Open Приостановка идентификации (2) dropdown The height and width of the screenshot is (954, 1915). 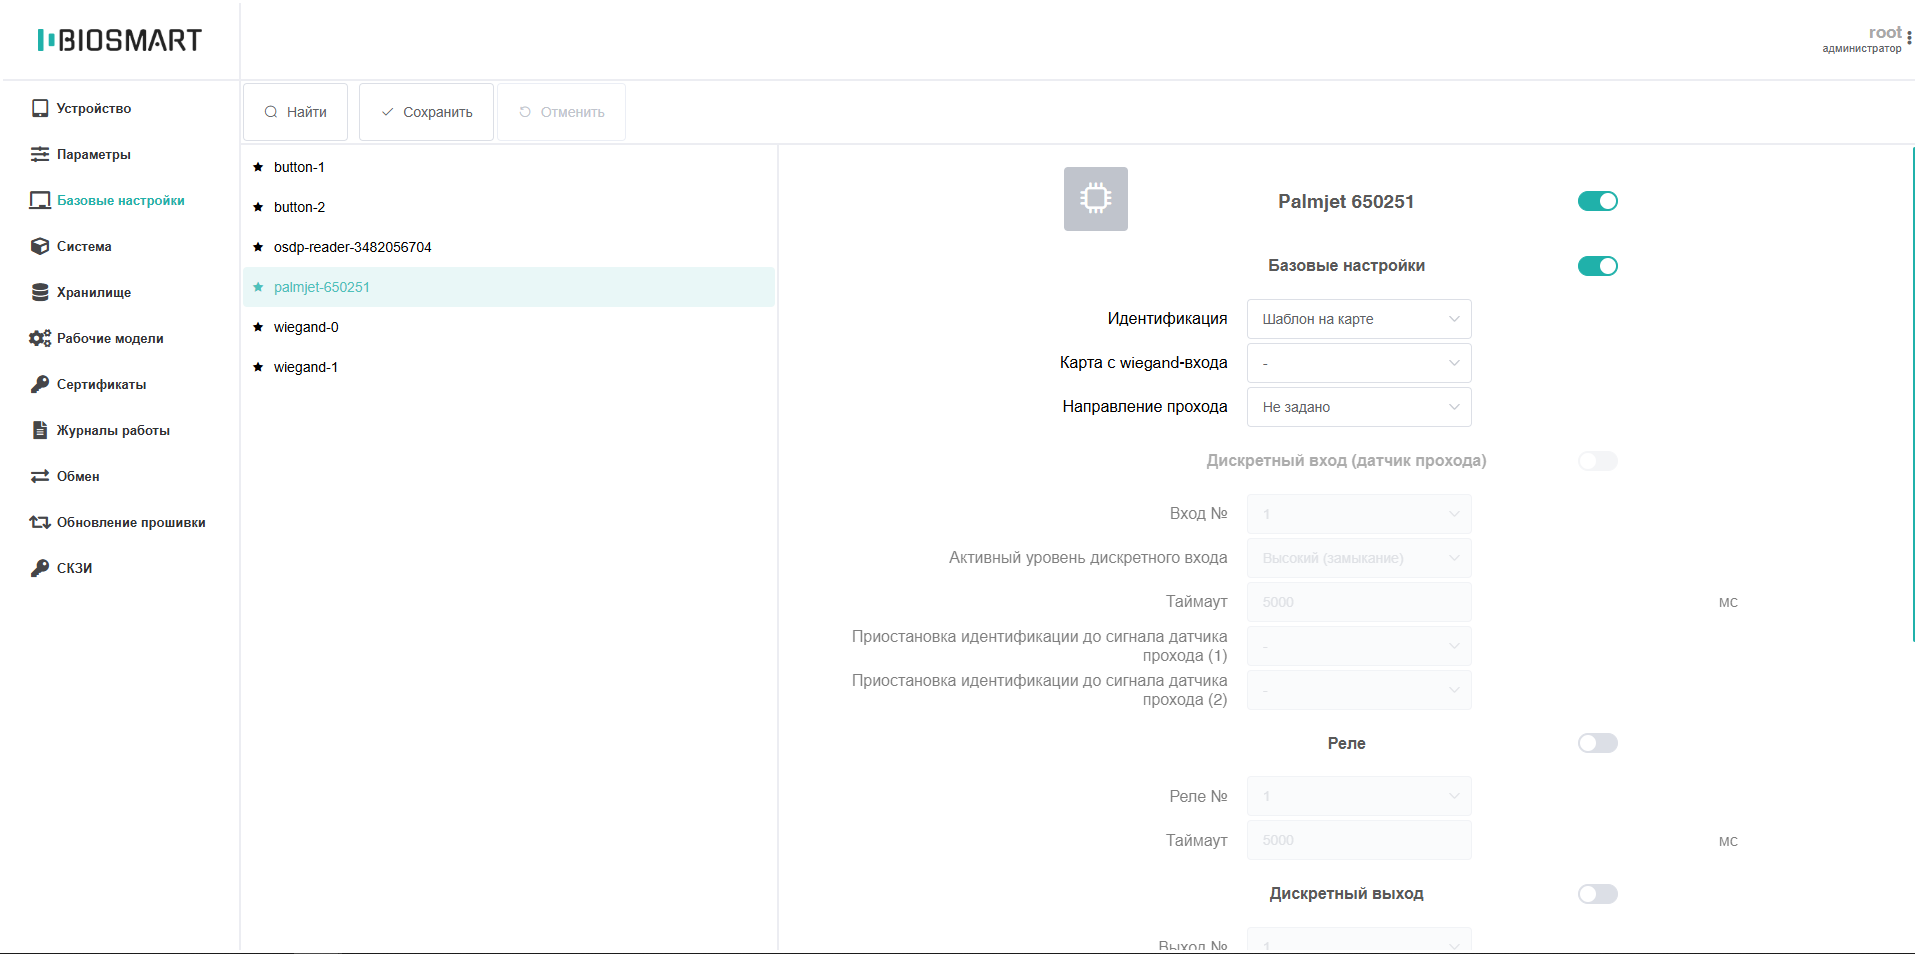(x=1359, y=690)
